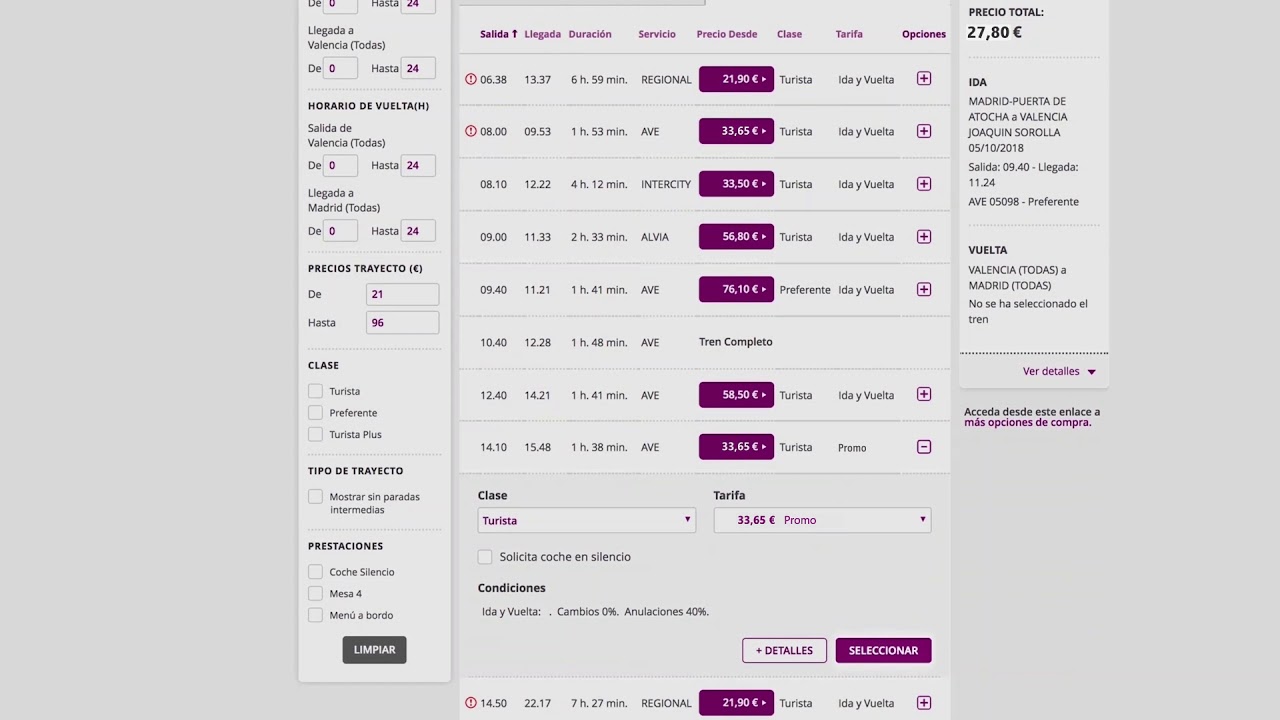
Task: Enable Solicita coche en silencio checkbox
Action: point(485,557)
